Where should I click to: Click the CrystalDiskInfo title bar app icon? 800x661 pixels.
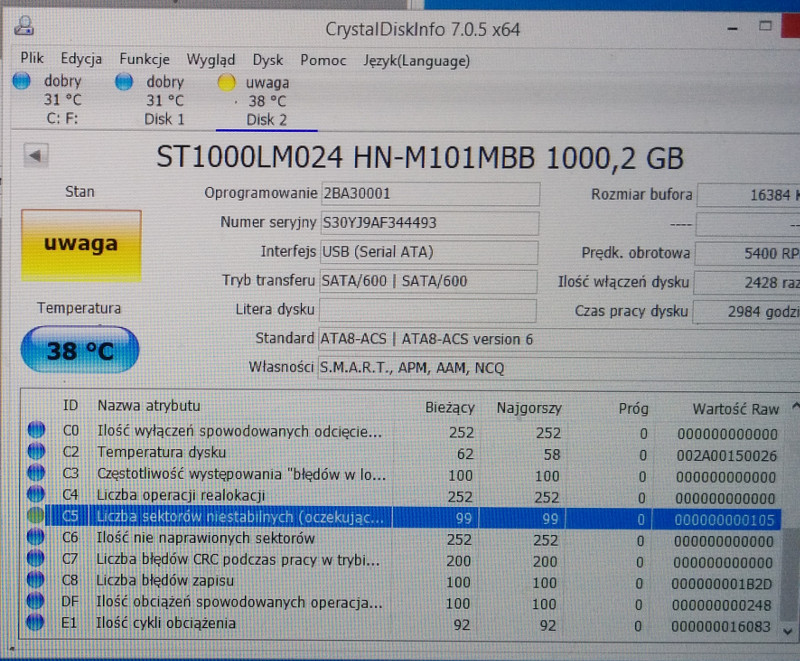tap(24, 26)
